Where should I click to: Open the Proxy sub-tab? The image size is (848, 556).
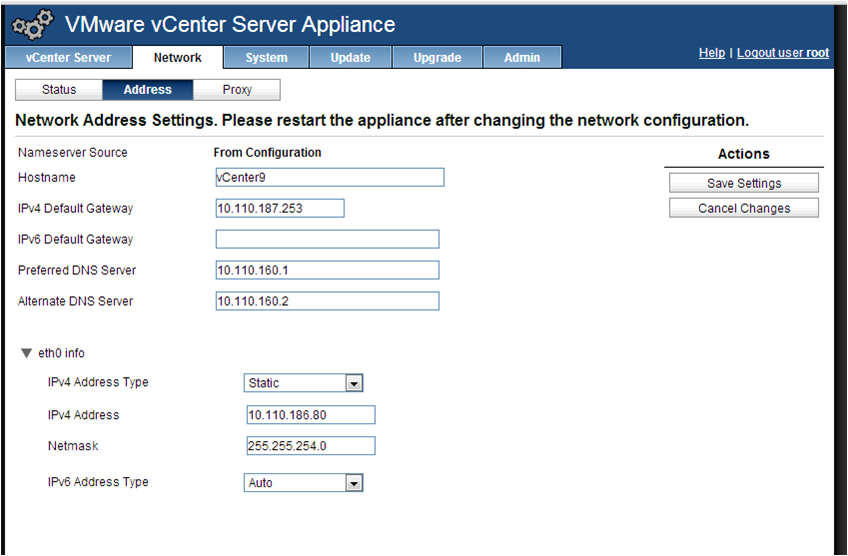pyautogui.click(x=237, y=90)
